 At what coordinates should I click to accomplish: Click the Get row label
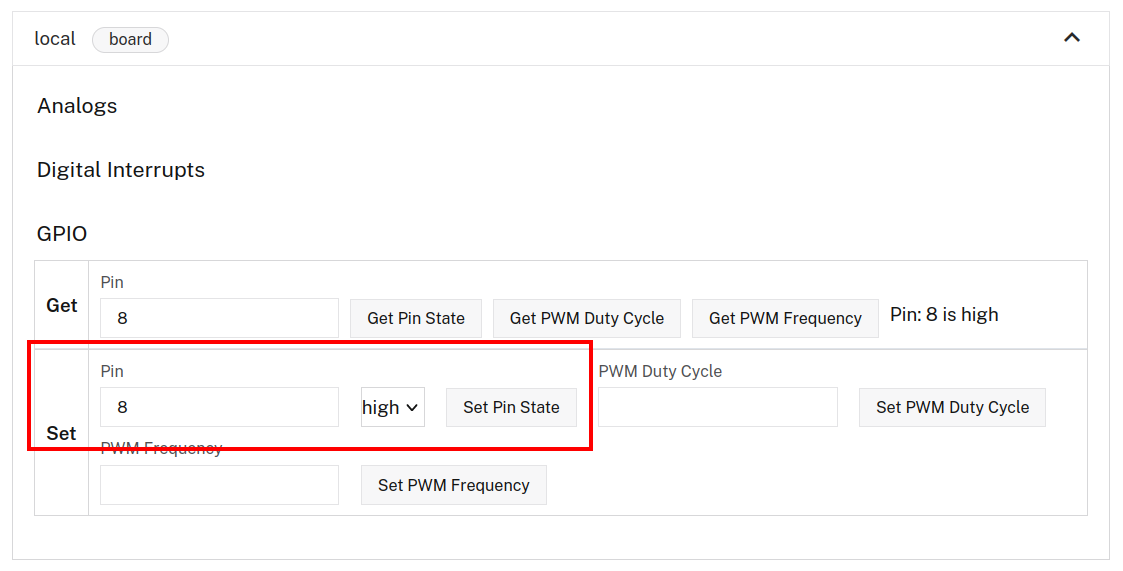click(62, 306)
